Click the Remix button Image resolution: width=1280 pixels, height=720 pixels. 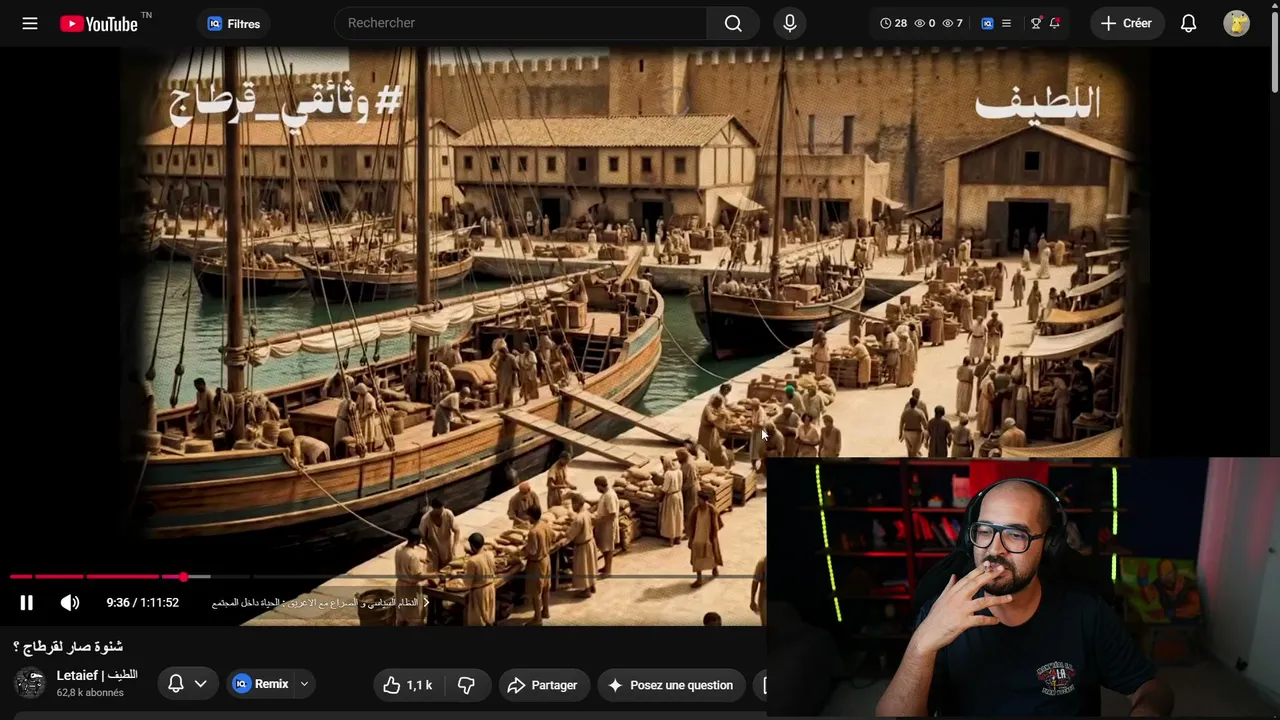tap(262, 684)
